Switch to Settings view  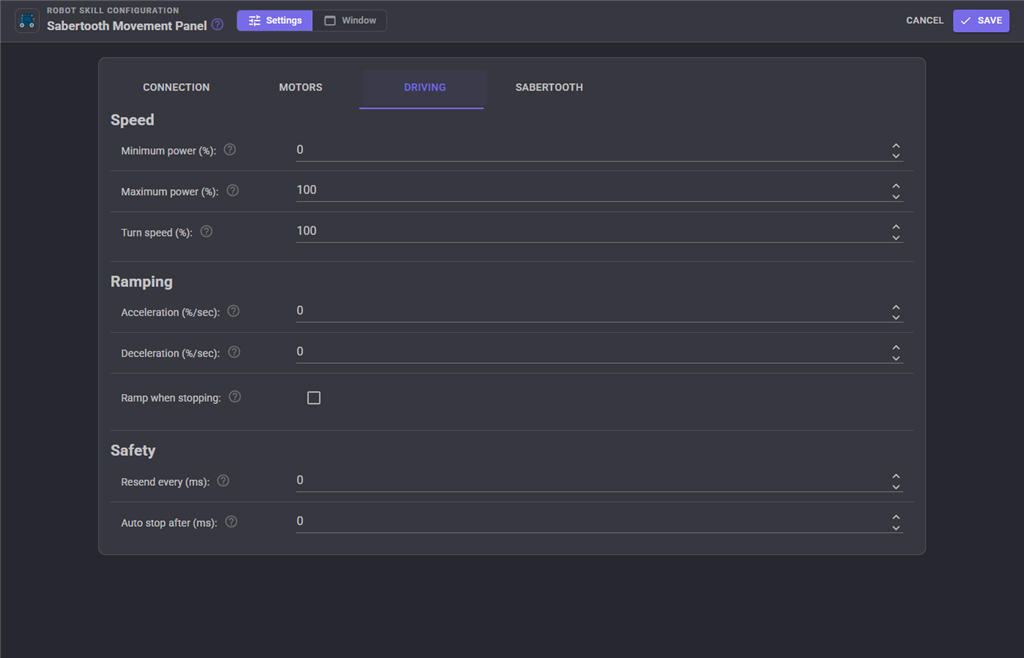(275, 21)
